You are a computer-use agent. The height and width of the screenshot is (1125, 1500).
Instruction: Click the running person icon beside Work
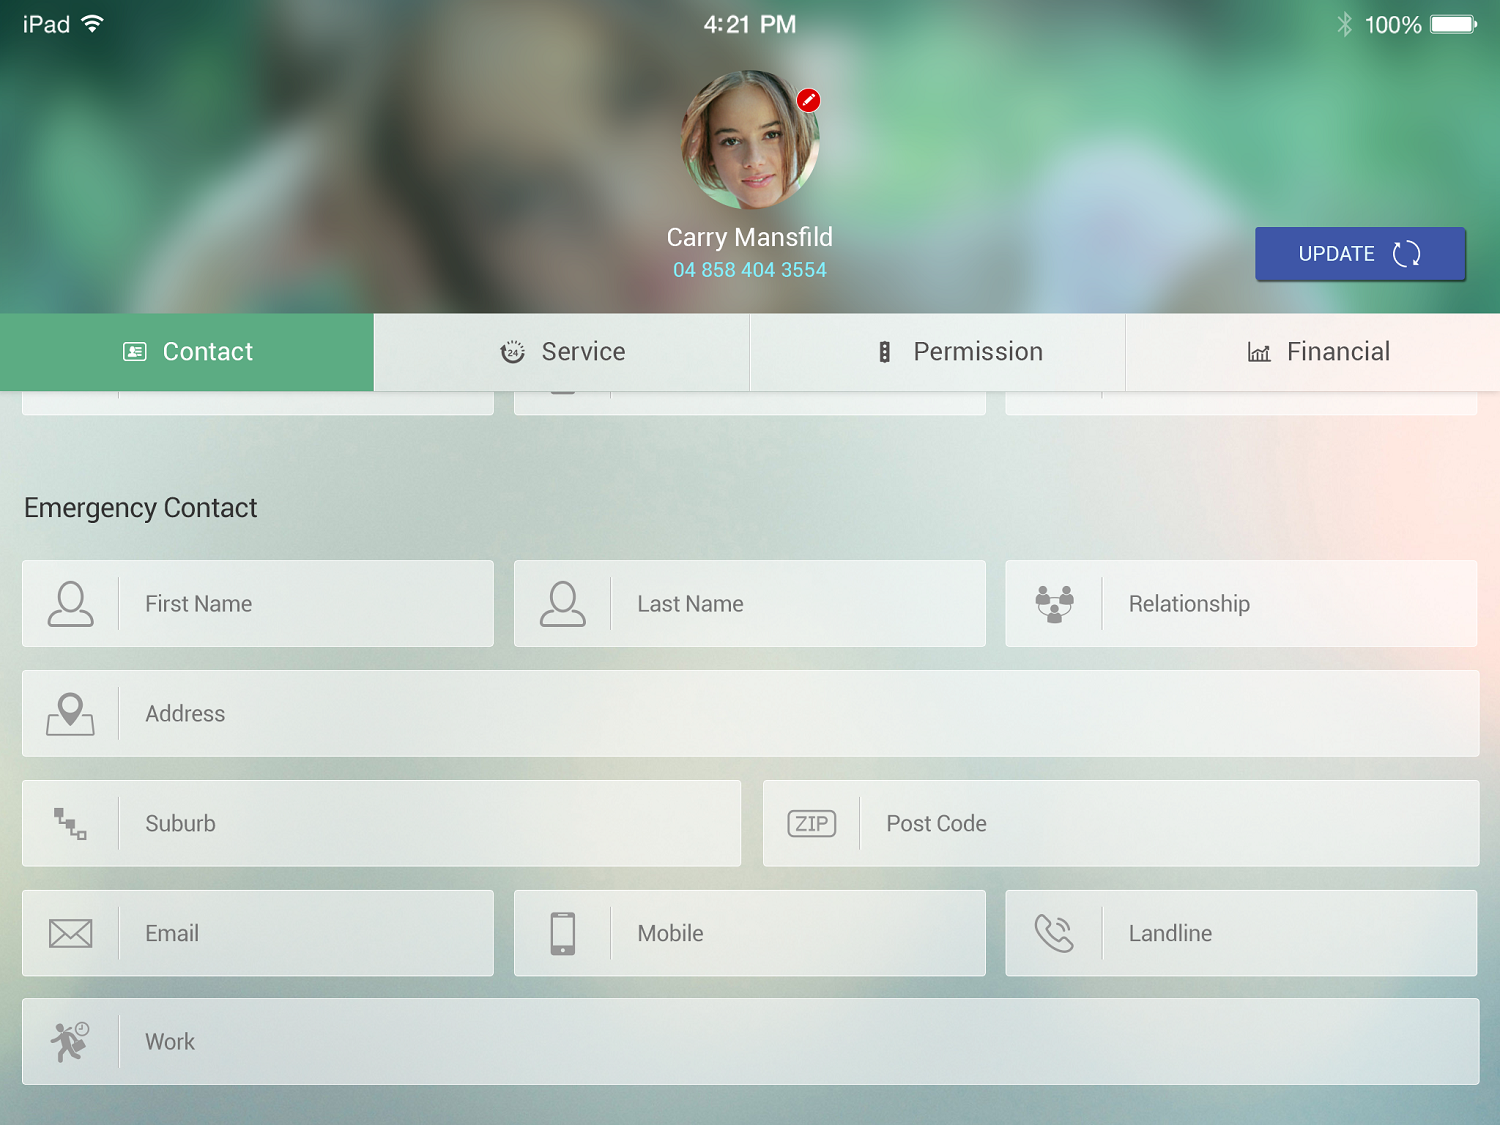click(x=70, y=1042)
